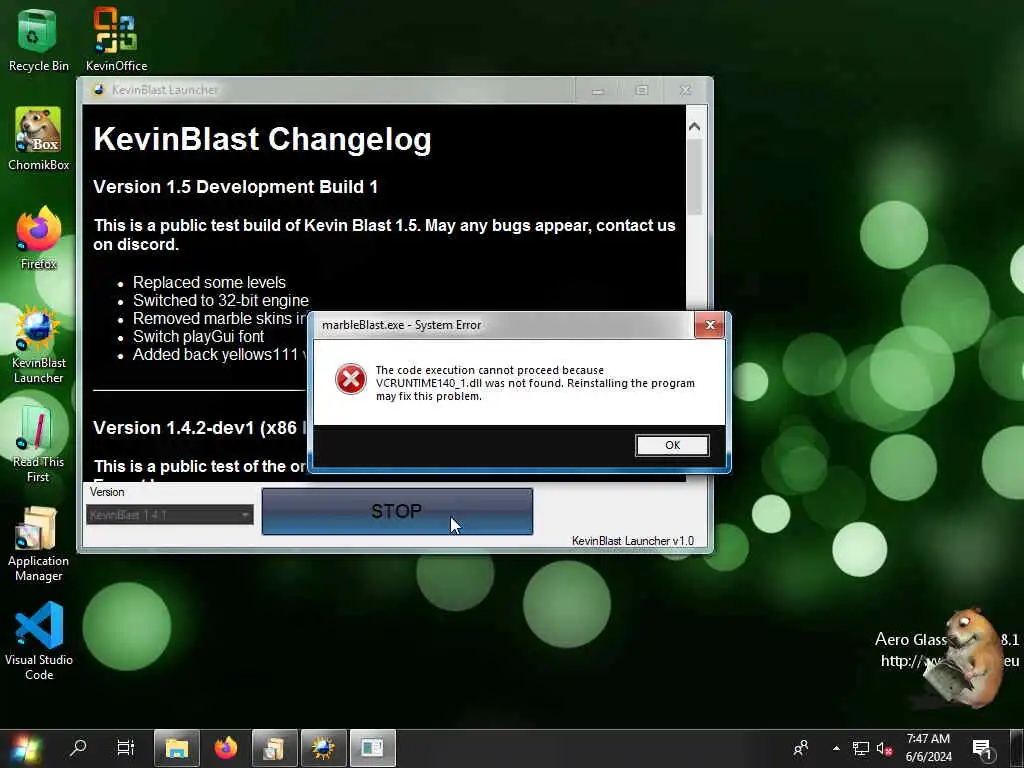Click the KevinBlast Launcher title bar icon
This screenshot has width=1024, height=768.
click(98, 89)
